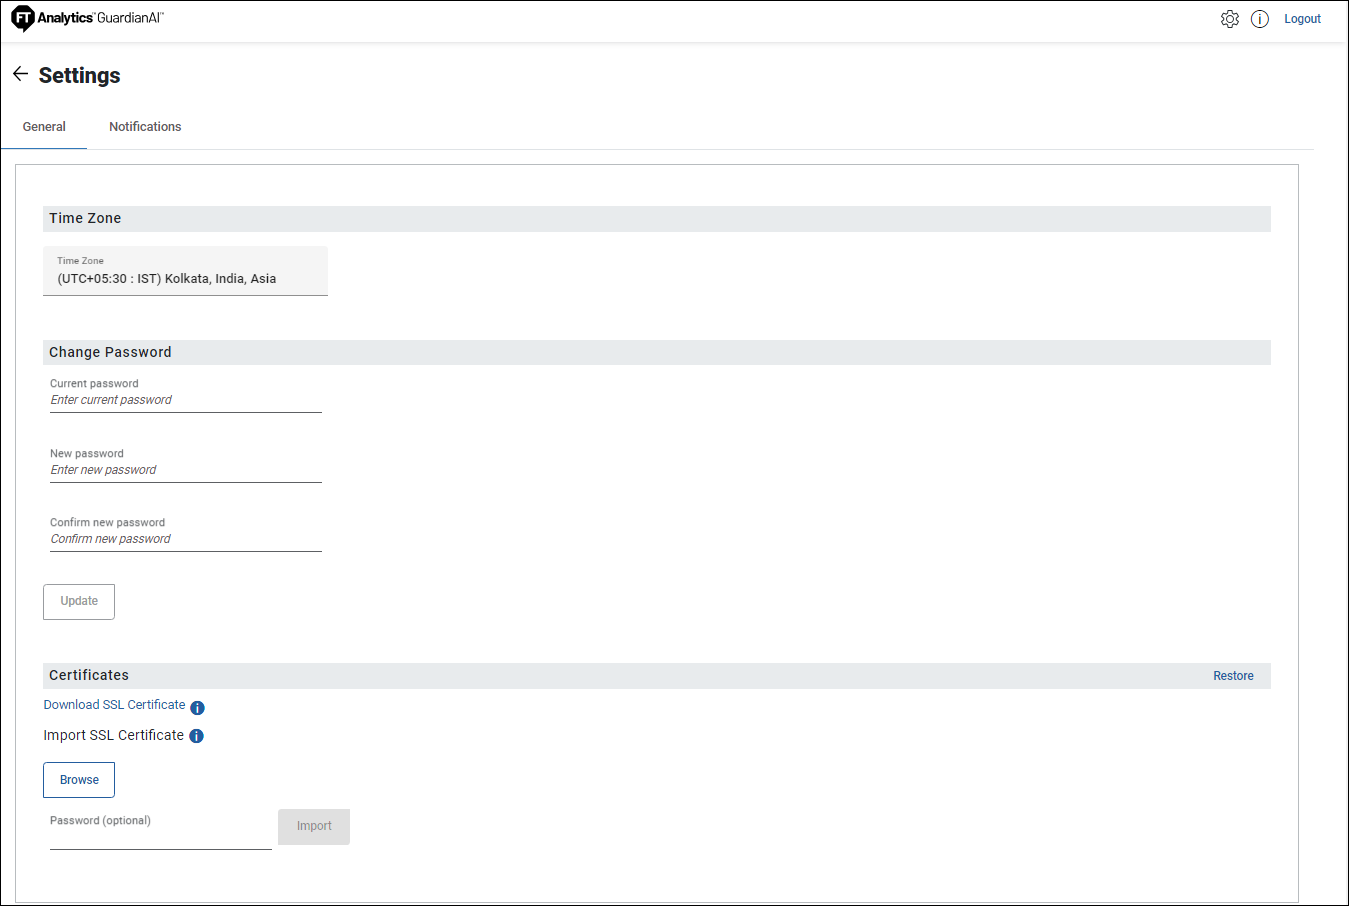Select the Confirm new password field

[x=185, y=539]
